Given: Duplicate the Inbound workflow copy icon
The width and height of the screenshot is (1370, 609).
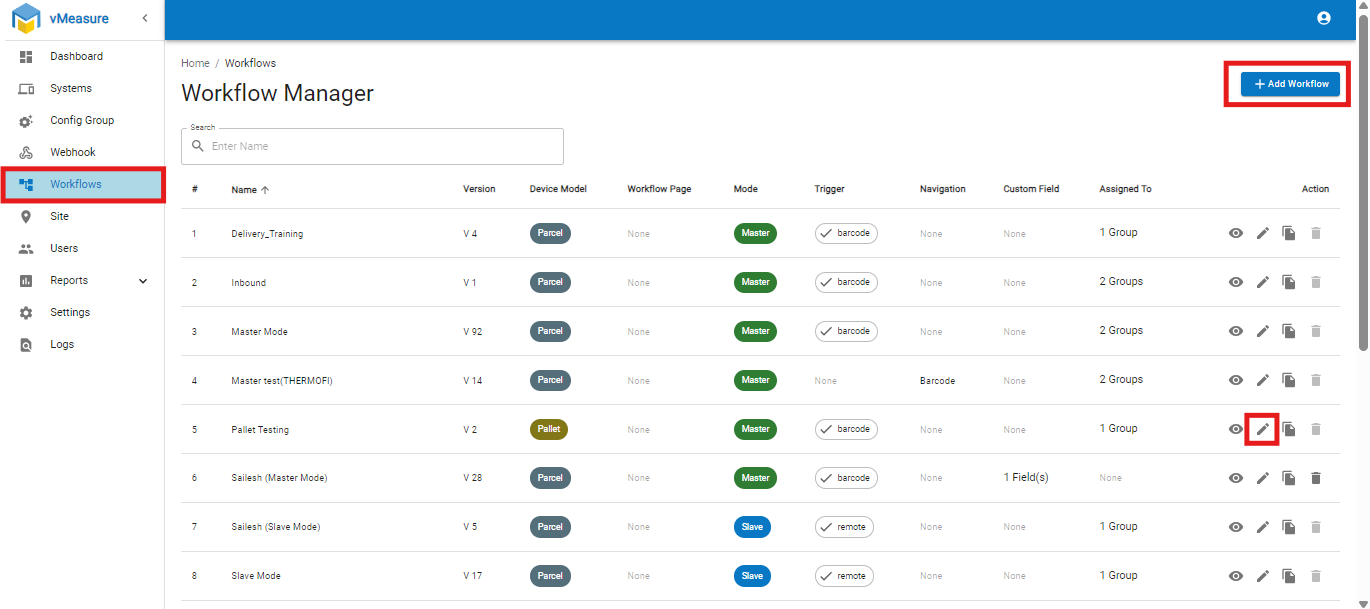Looking at the screenshot, I should tap(1290, 282).
